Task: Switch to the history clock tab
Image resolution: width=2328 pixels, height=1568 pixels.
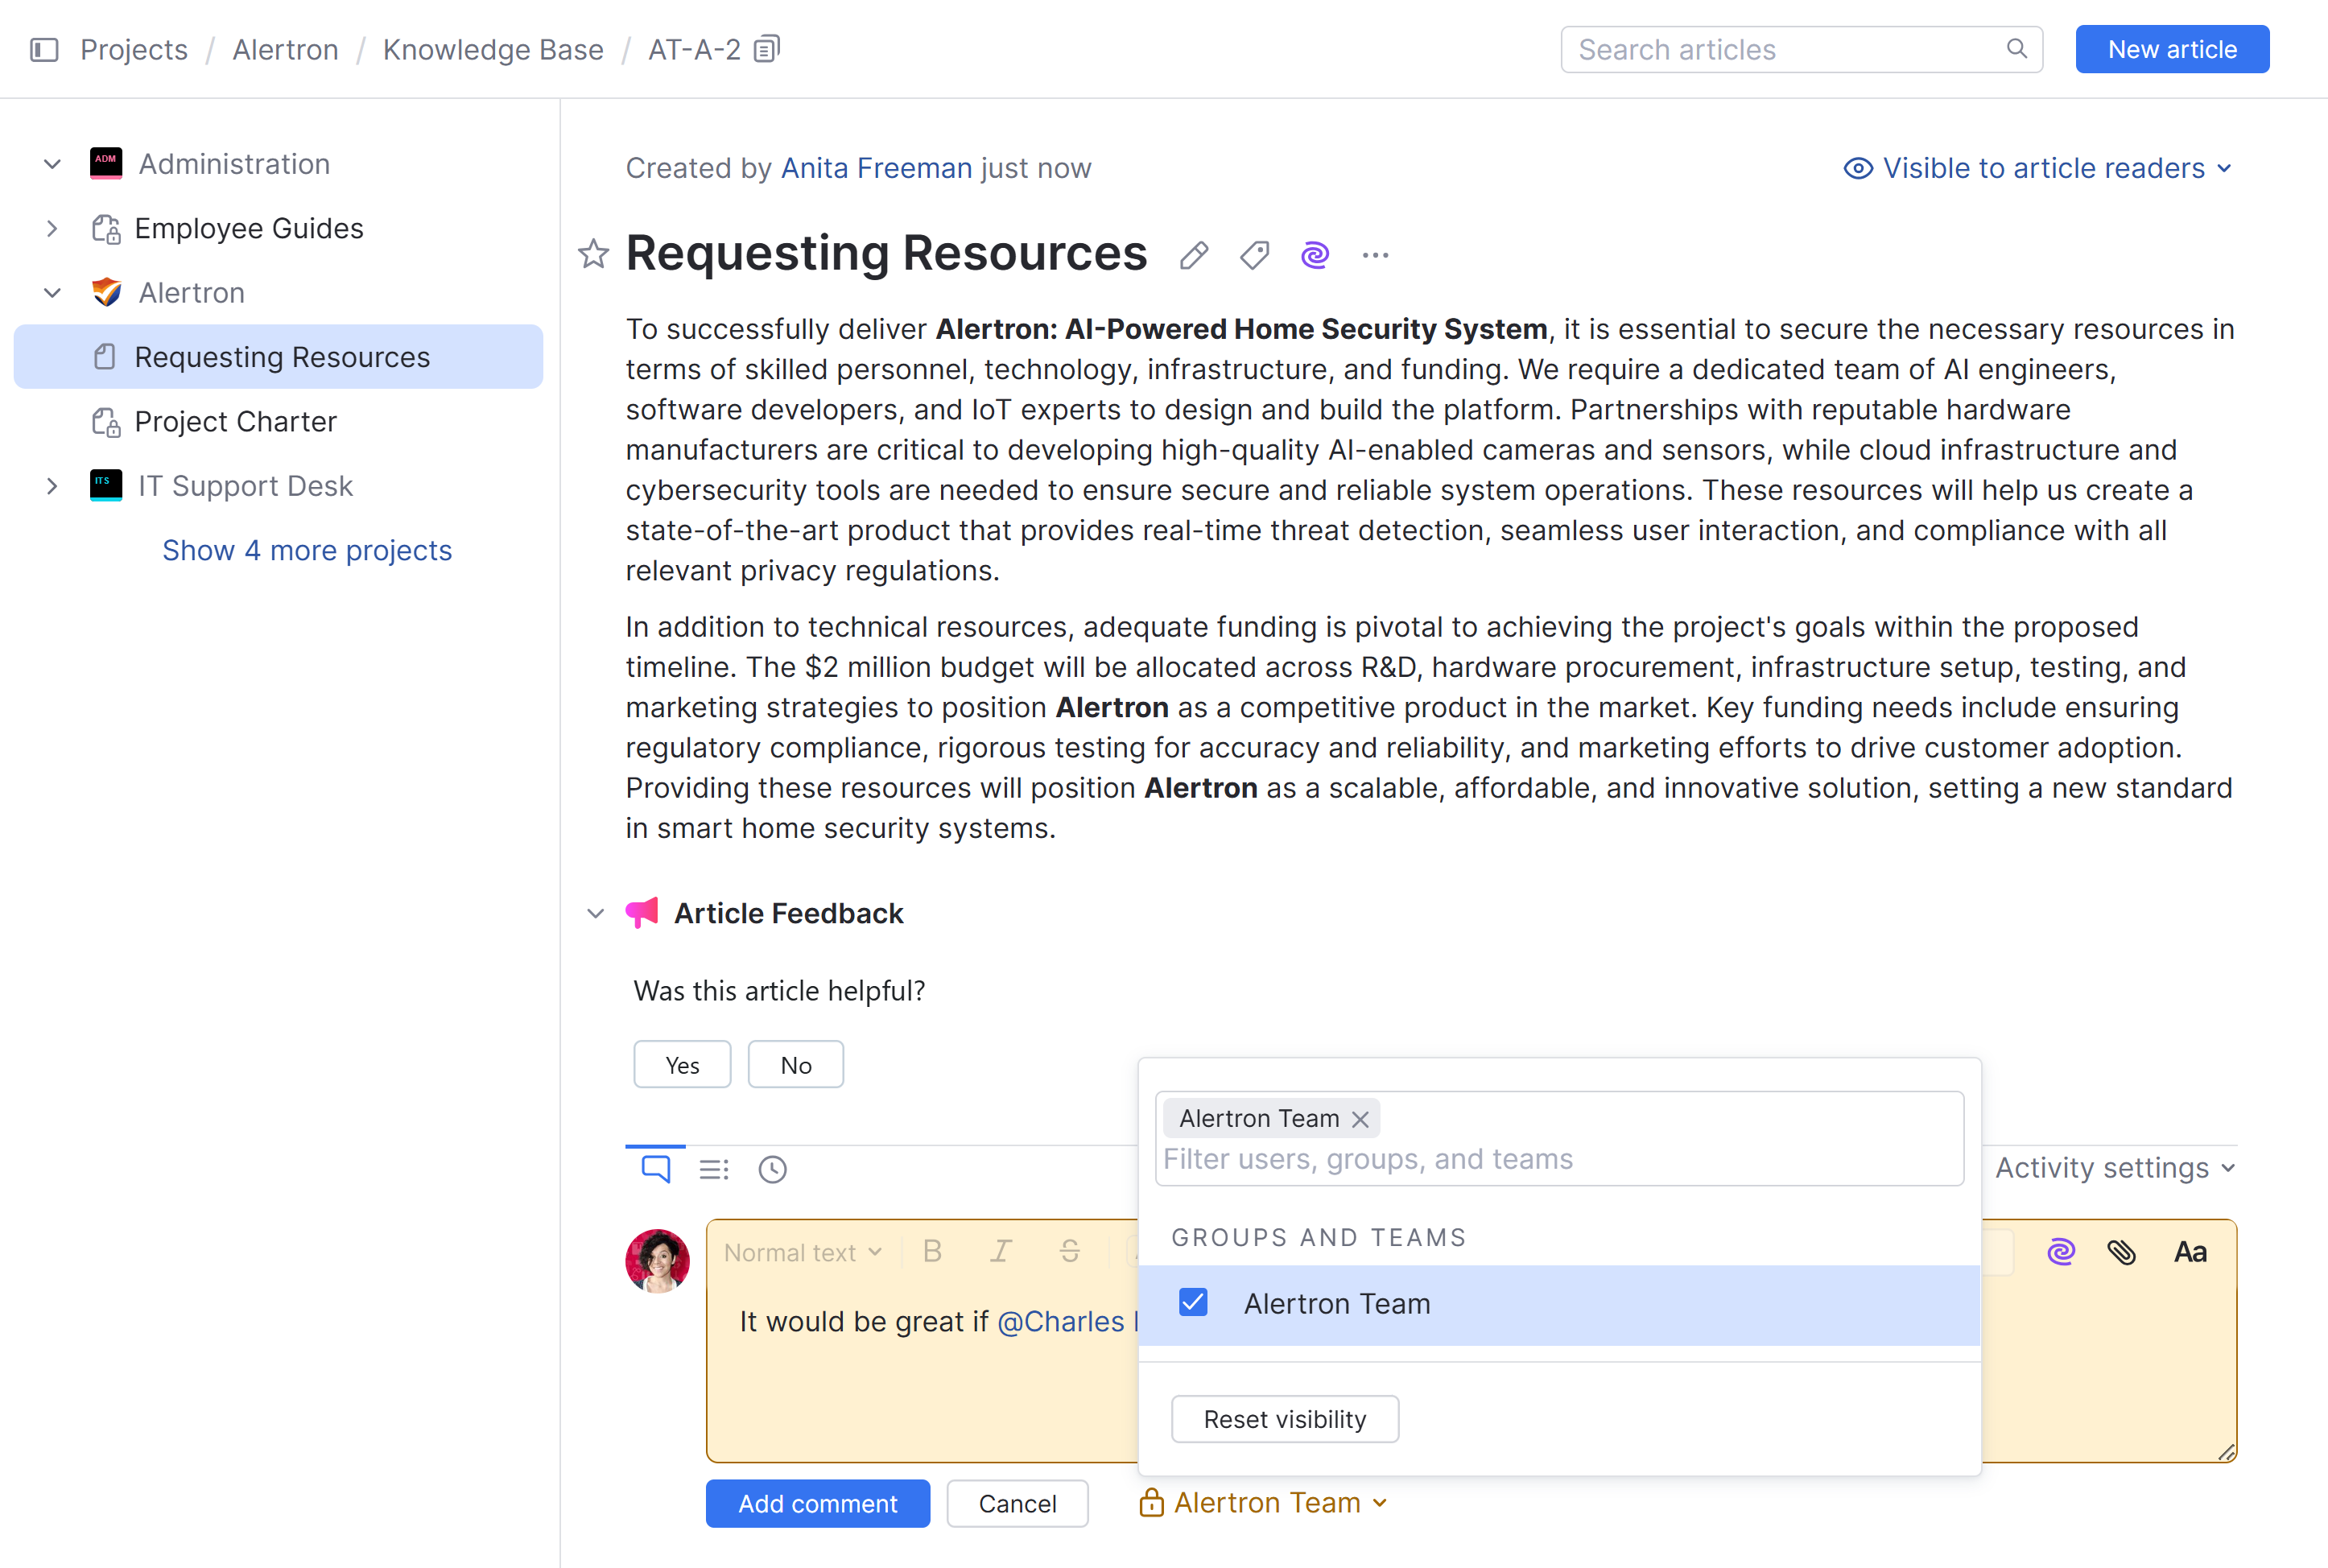Action: click(772, 1169)
